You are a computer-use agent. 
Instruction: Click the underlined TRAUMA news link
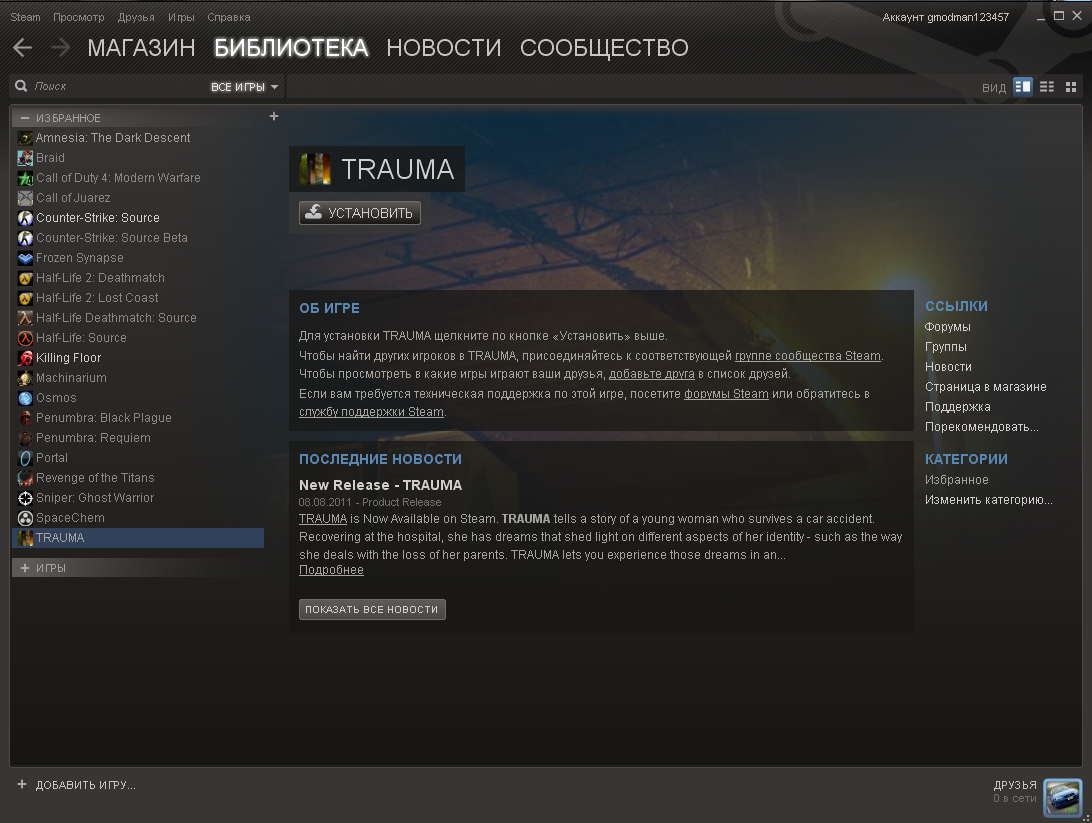pyautogui.click(x=323, y=519)
